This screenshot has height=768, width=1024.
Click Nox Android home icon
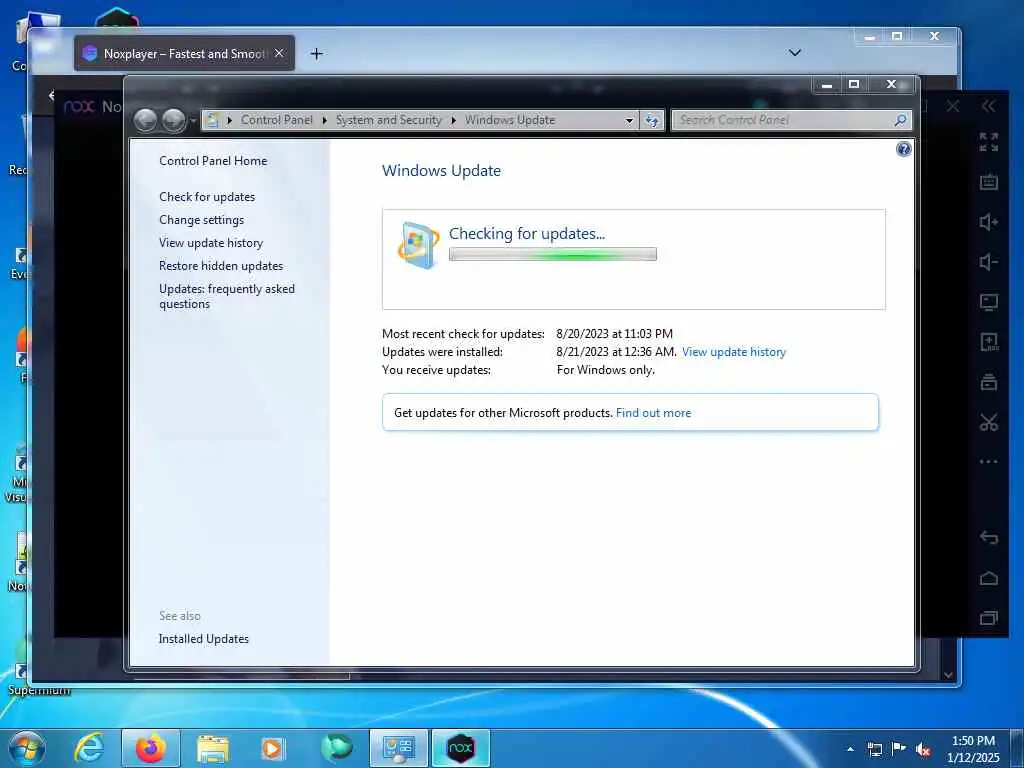[x=989, y=578]
